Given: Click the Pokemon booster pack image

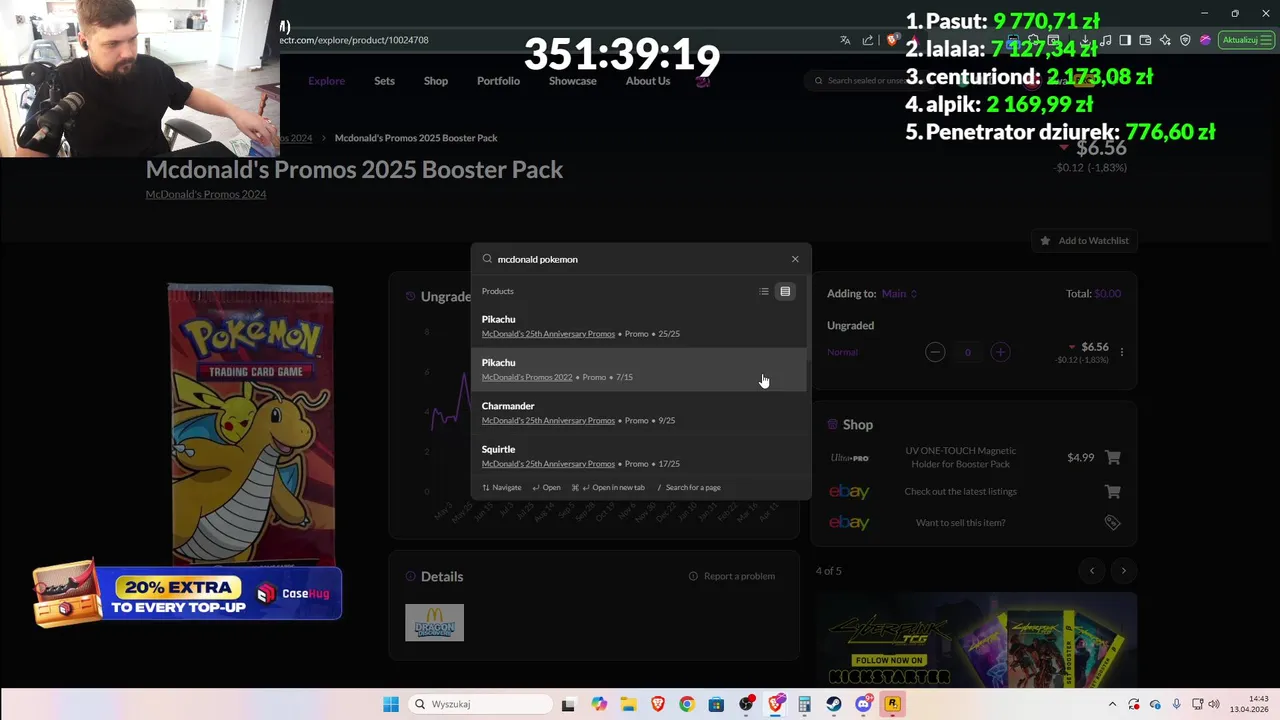Looking at the screenshot, I should coord(251,424).
